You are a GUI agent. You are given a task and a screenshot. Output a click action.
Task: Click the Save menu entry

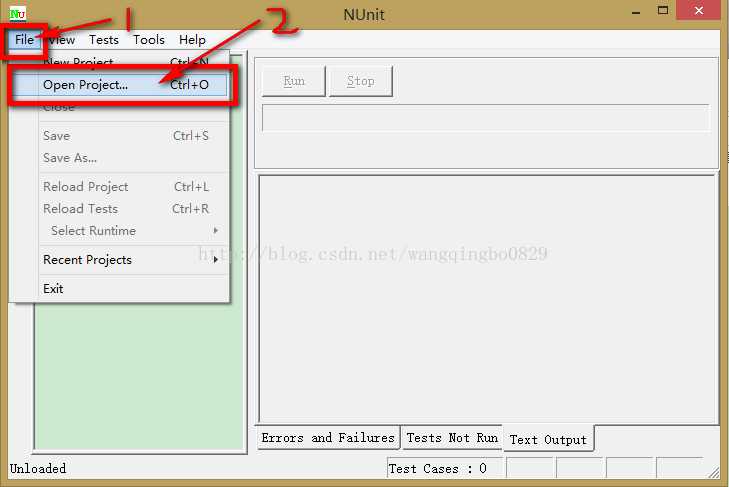click(x=120, y=136)
